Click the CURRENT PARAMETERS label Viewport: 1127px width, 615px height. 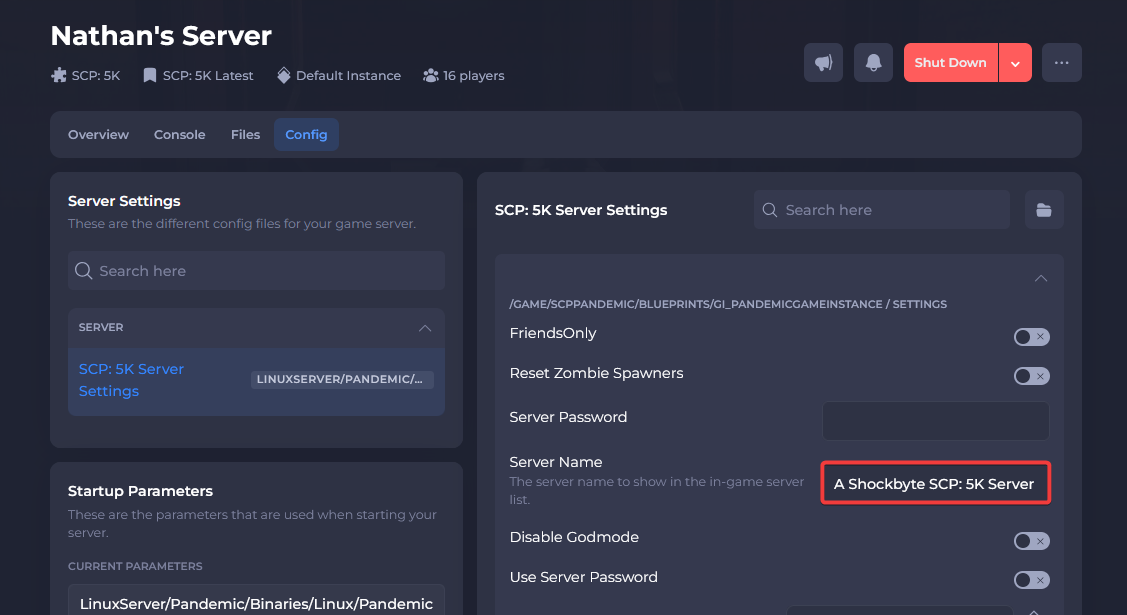[135, 566]
